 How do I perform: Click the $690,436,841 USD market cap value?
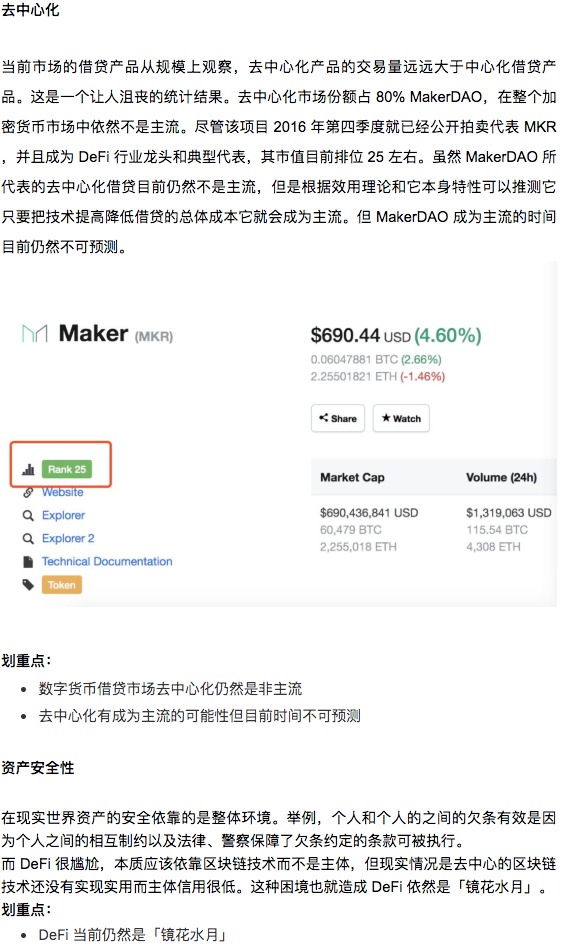(x=369, y=513)
